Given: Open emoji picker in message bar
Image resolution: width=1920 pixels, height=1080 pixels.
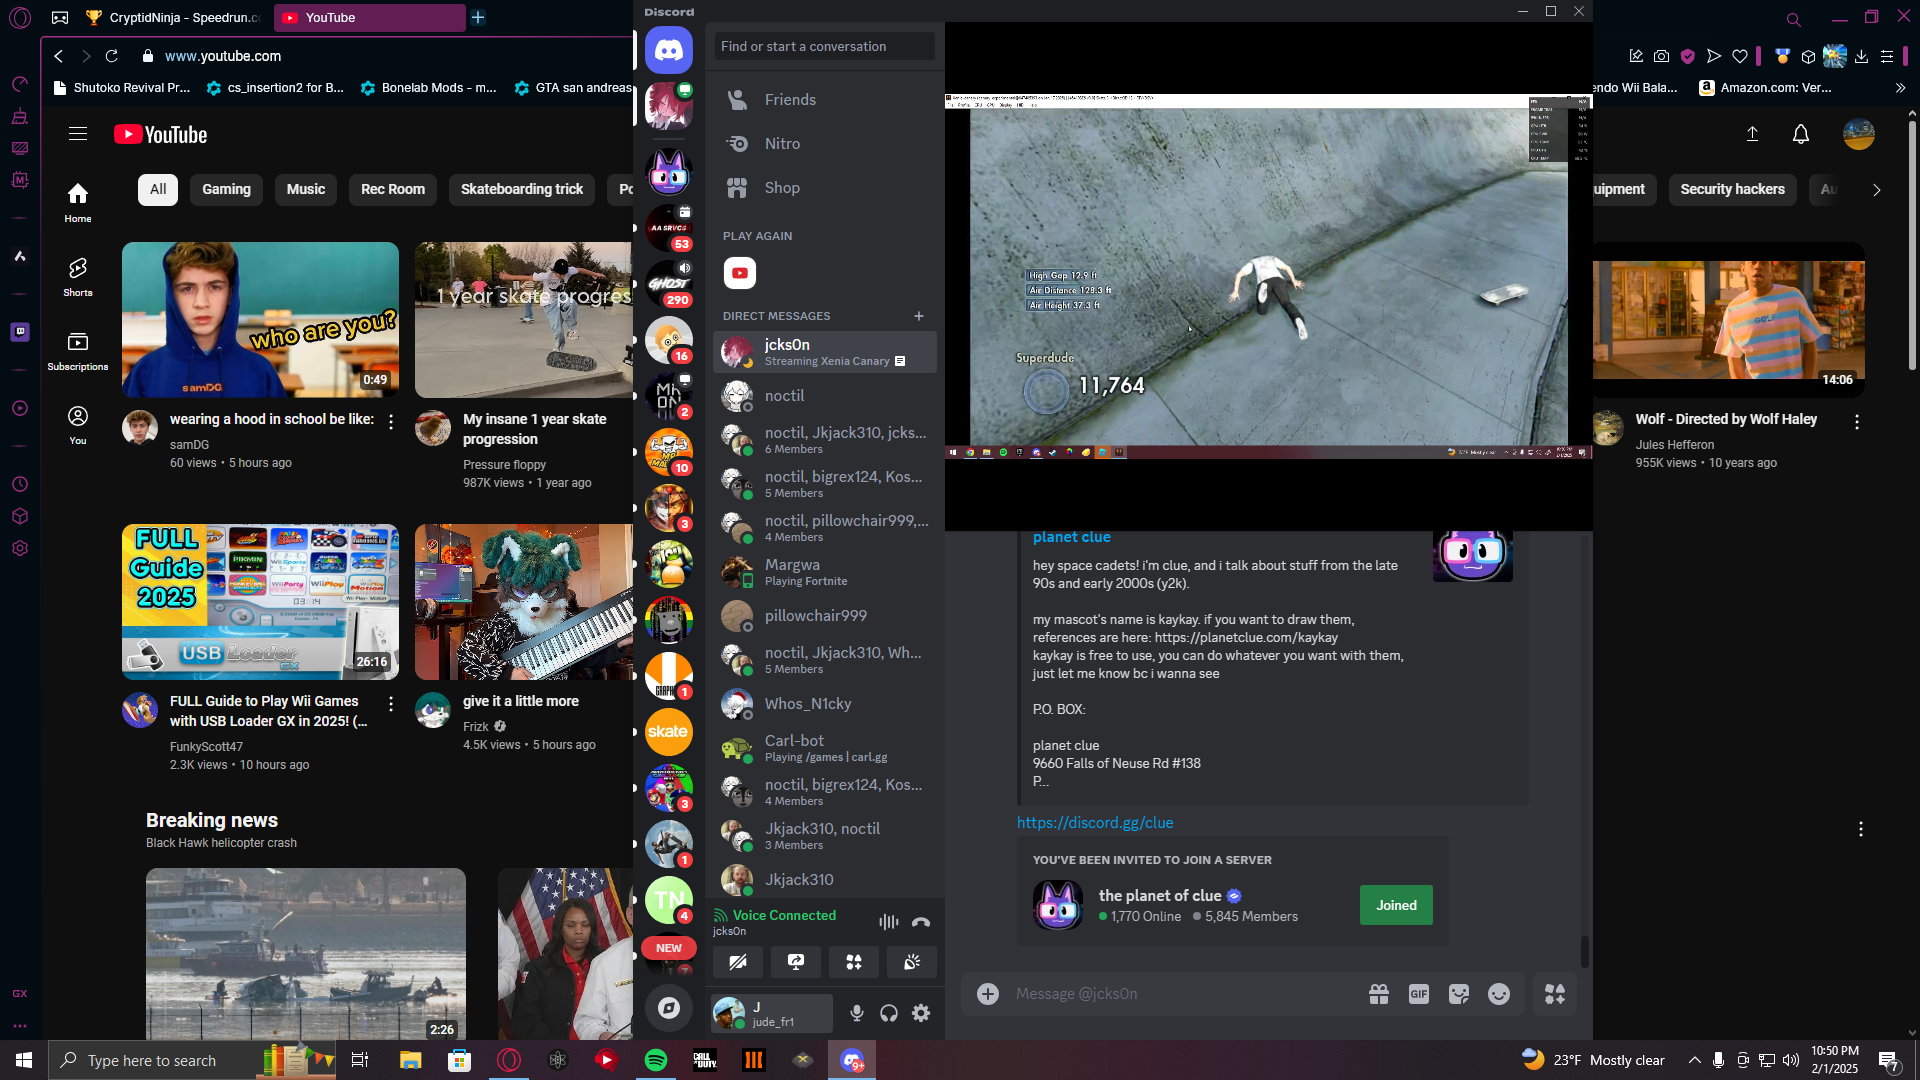Looking at the screenshot, I should click(x=1498, y=994).
